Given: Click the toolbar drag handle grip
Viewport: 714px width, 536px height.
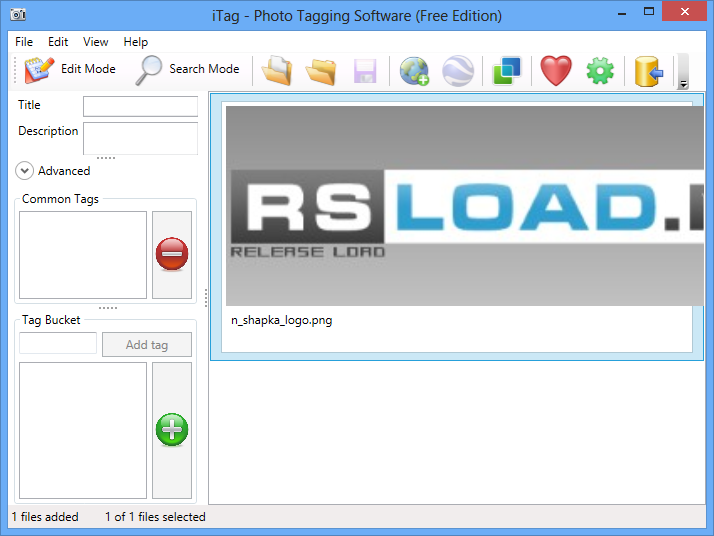Looking at the screenshot, I should (15, 70).
